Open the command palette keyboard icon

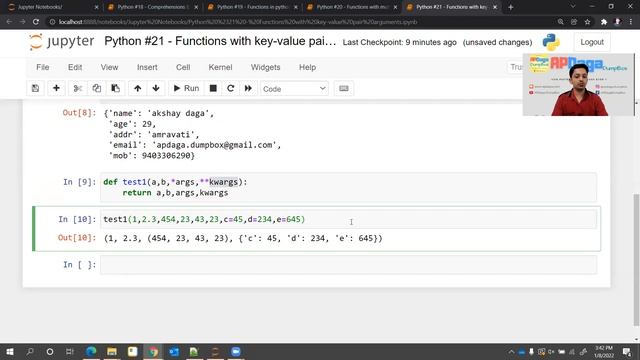pos(344,88)
